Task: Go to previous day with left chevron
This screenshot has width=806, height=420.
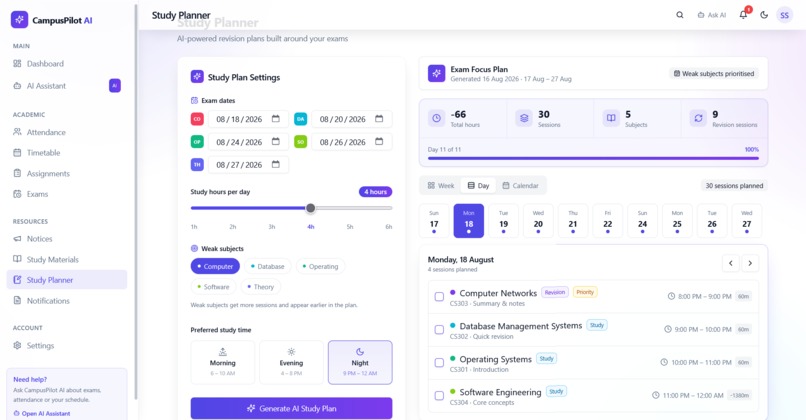Action: (x=730, y=263)
